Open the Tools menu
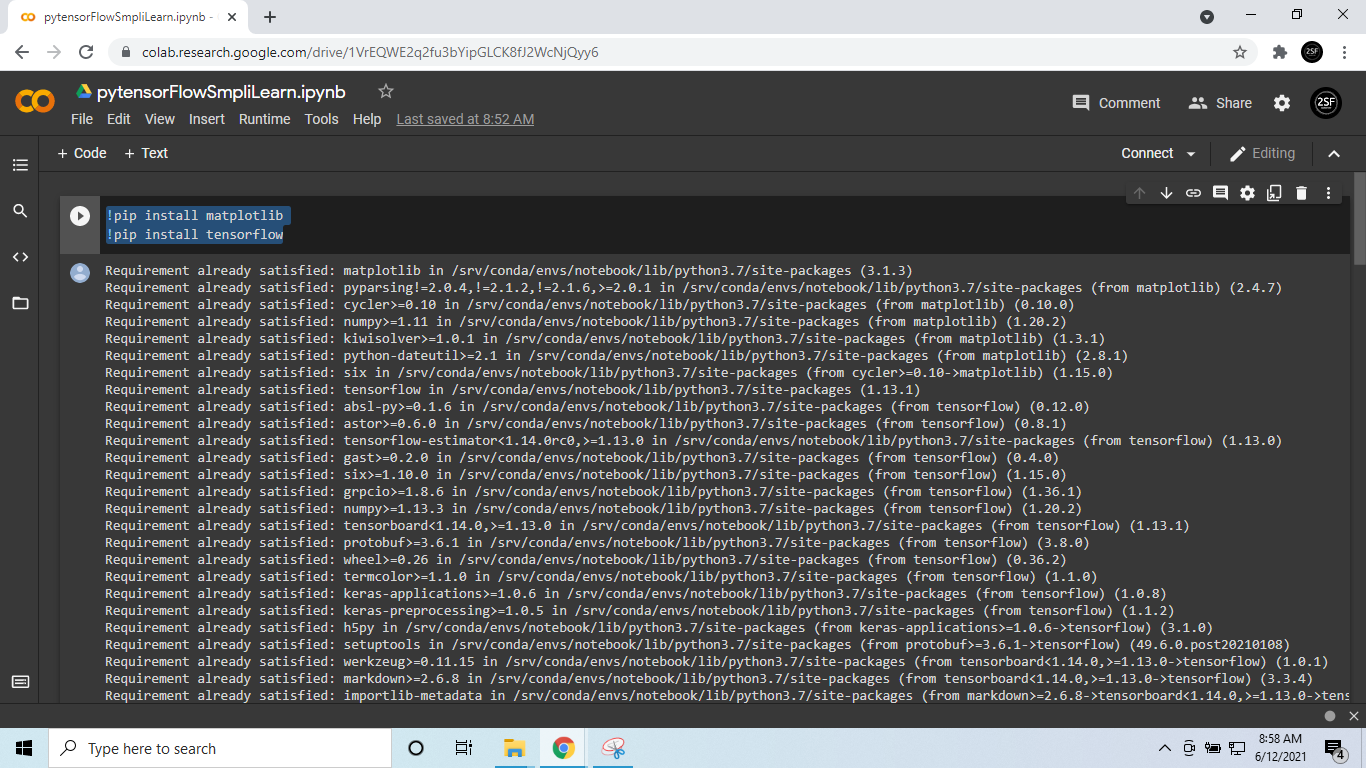The image size is (1366, 768). [322, 119]
